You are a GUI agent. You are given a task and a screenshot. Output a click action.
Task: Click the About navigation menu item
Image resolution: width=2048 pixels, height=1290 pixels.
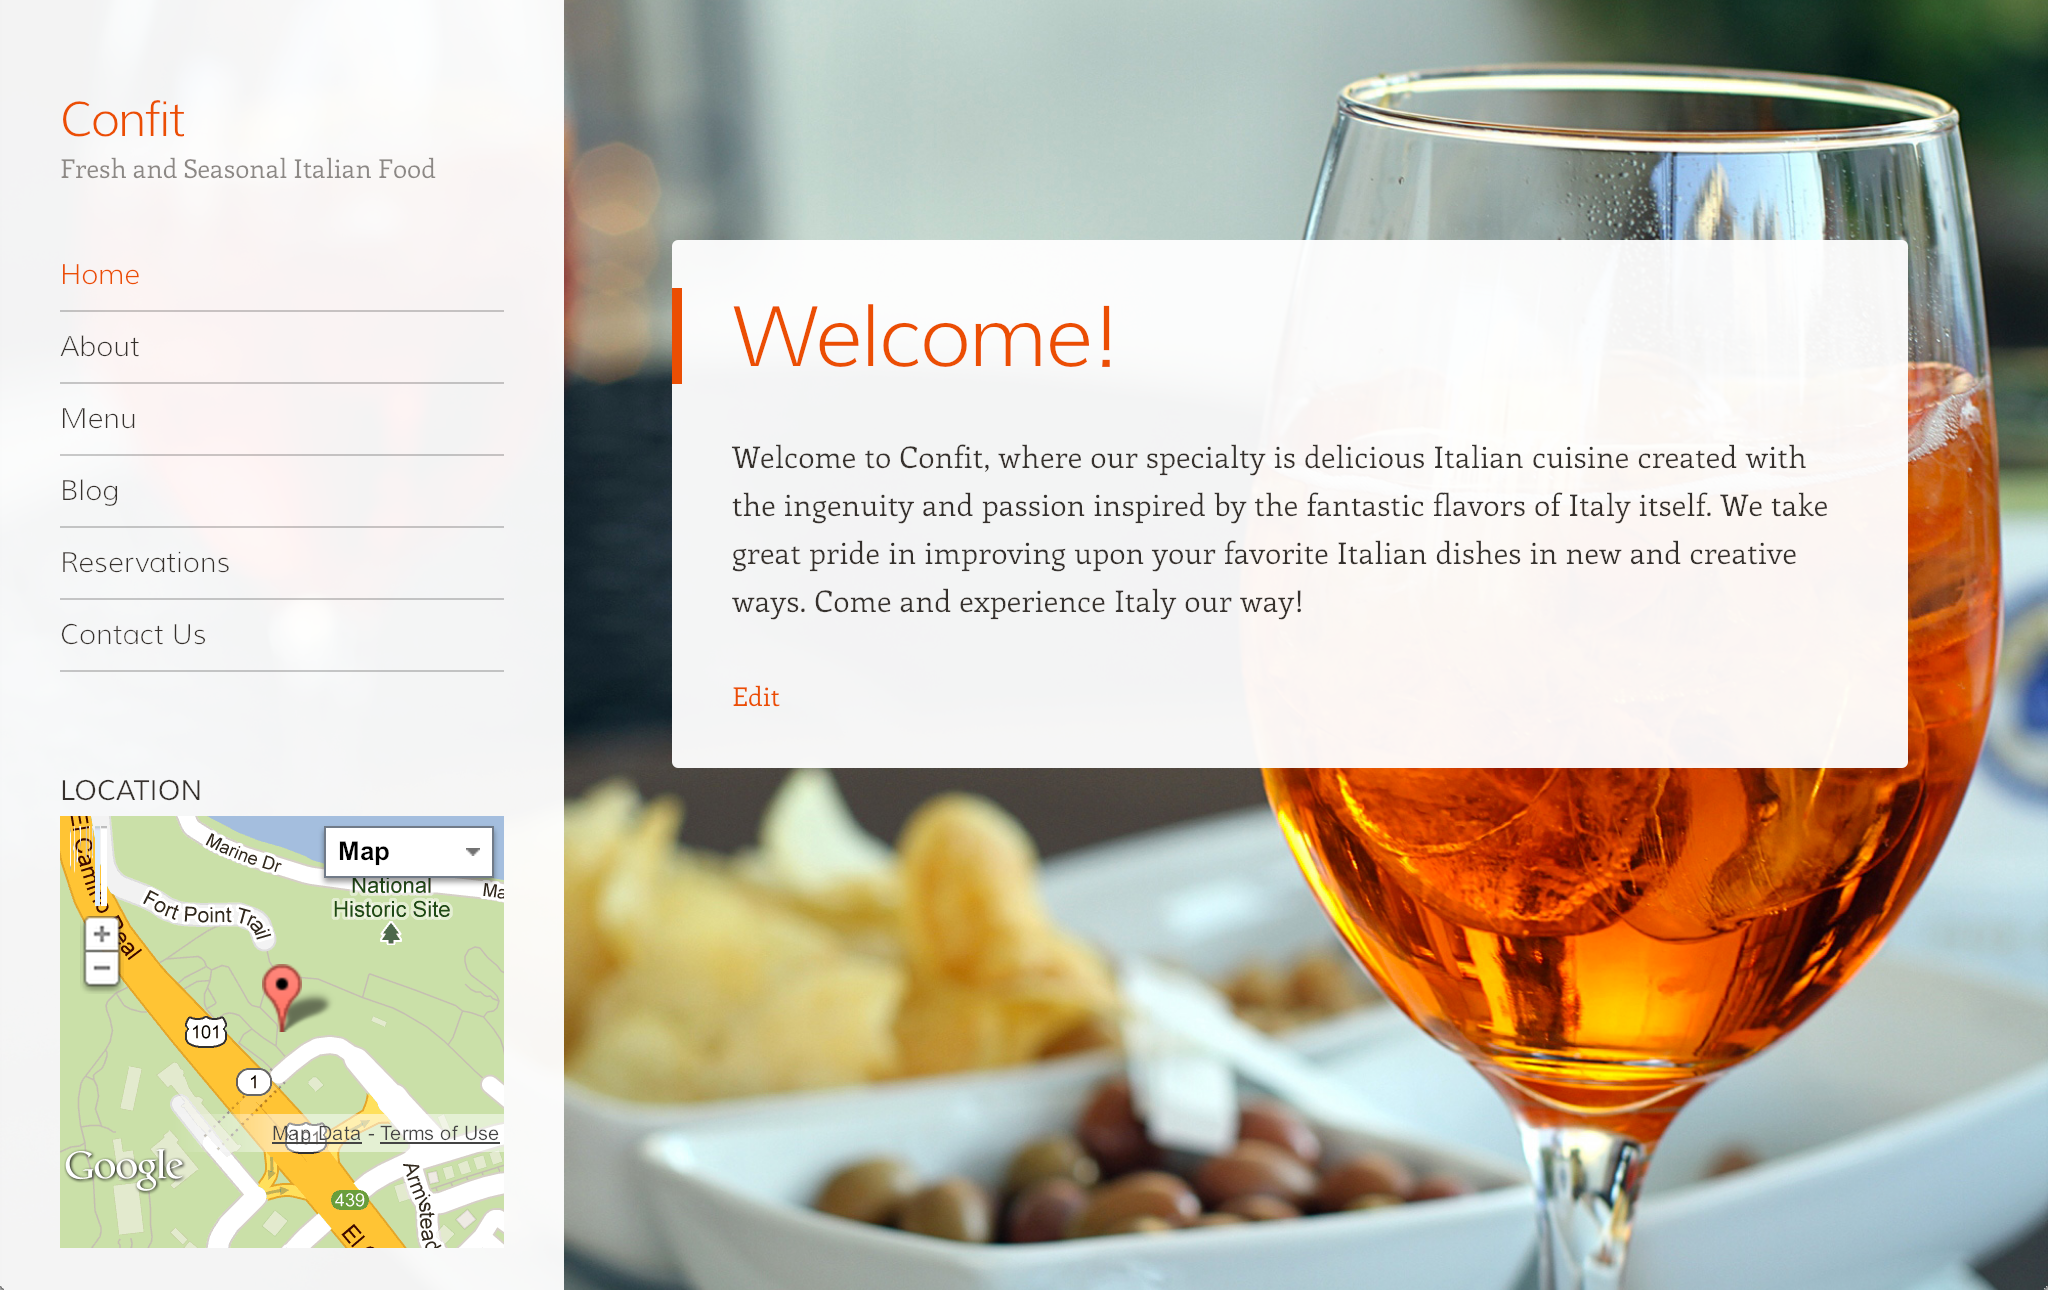(100, 346)
